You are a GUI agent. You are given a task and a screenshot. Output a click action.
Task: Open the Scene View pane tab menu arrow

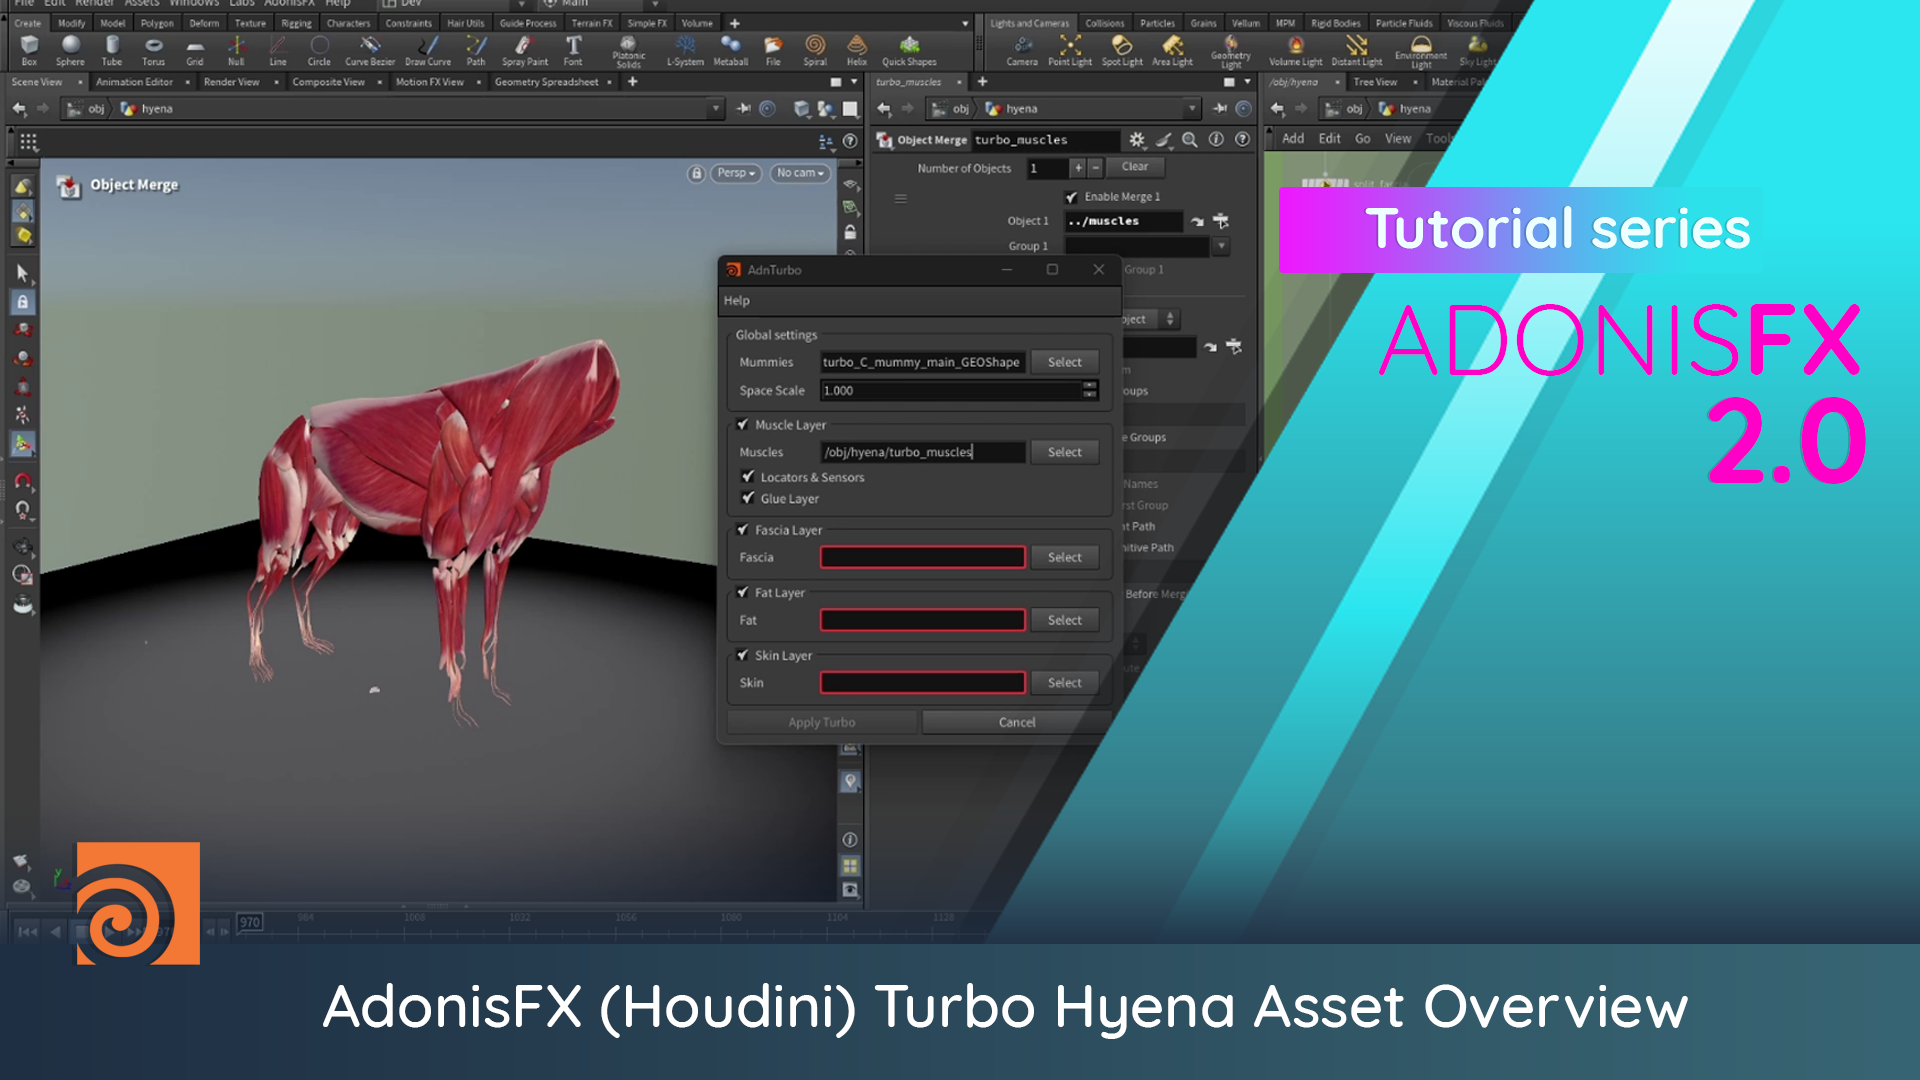854,82
